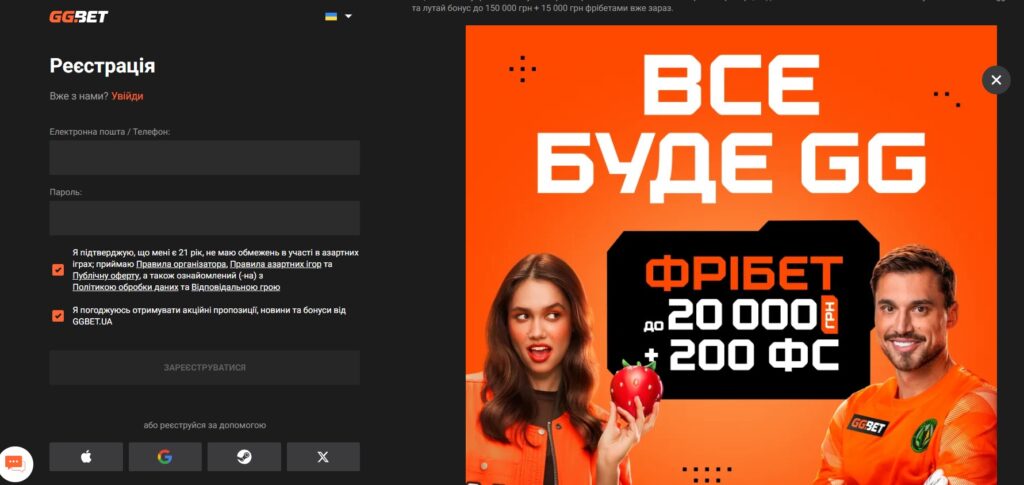Open the Політикою обробки даних link
This screenshot has width=1024, height=485.
point(125,287)
